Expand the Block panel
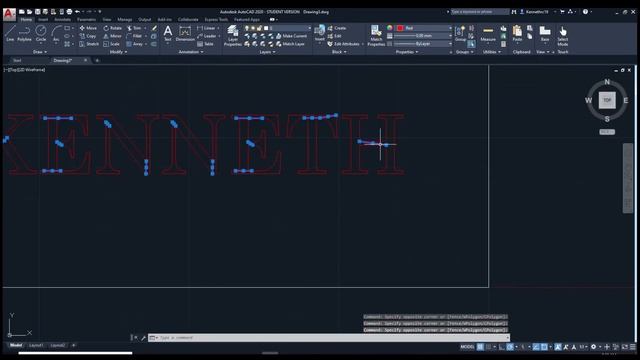Viewport: 640px width, 360px height. click(x=339, y=52)
